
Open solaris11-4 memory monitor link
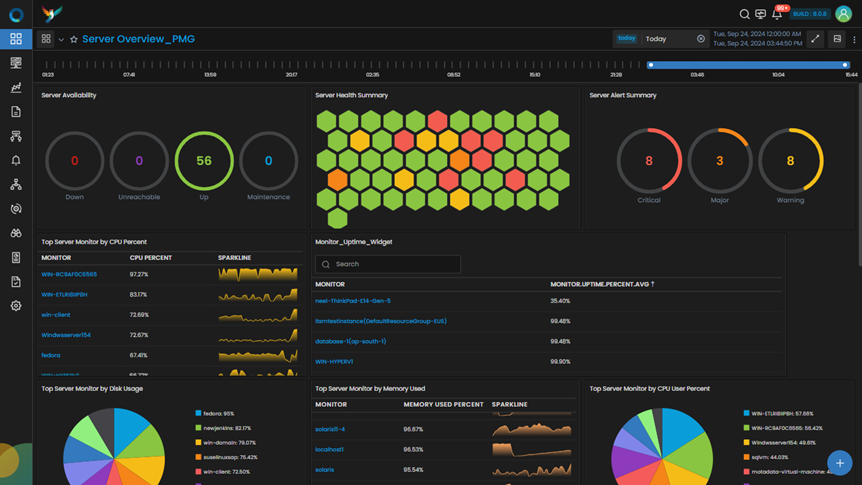click(330, 429)
